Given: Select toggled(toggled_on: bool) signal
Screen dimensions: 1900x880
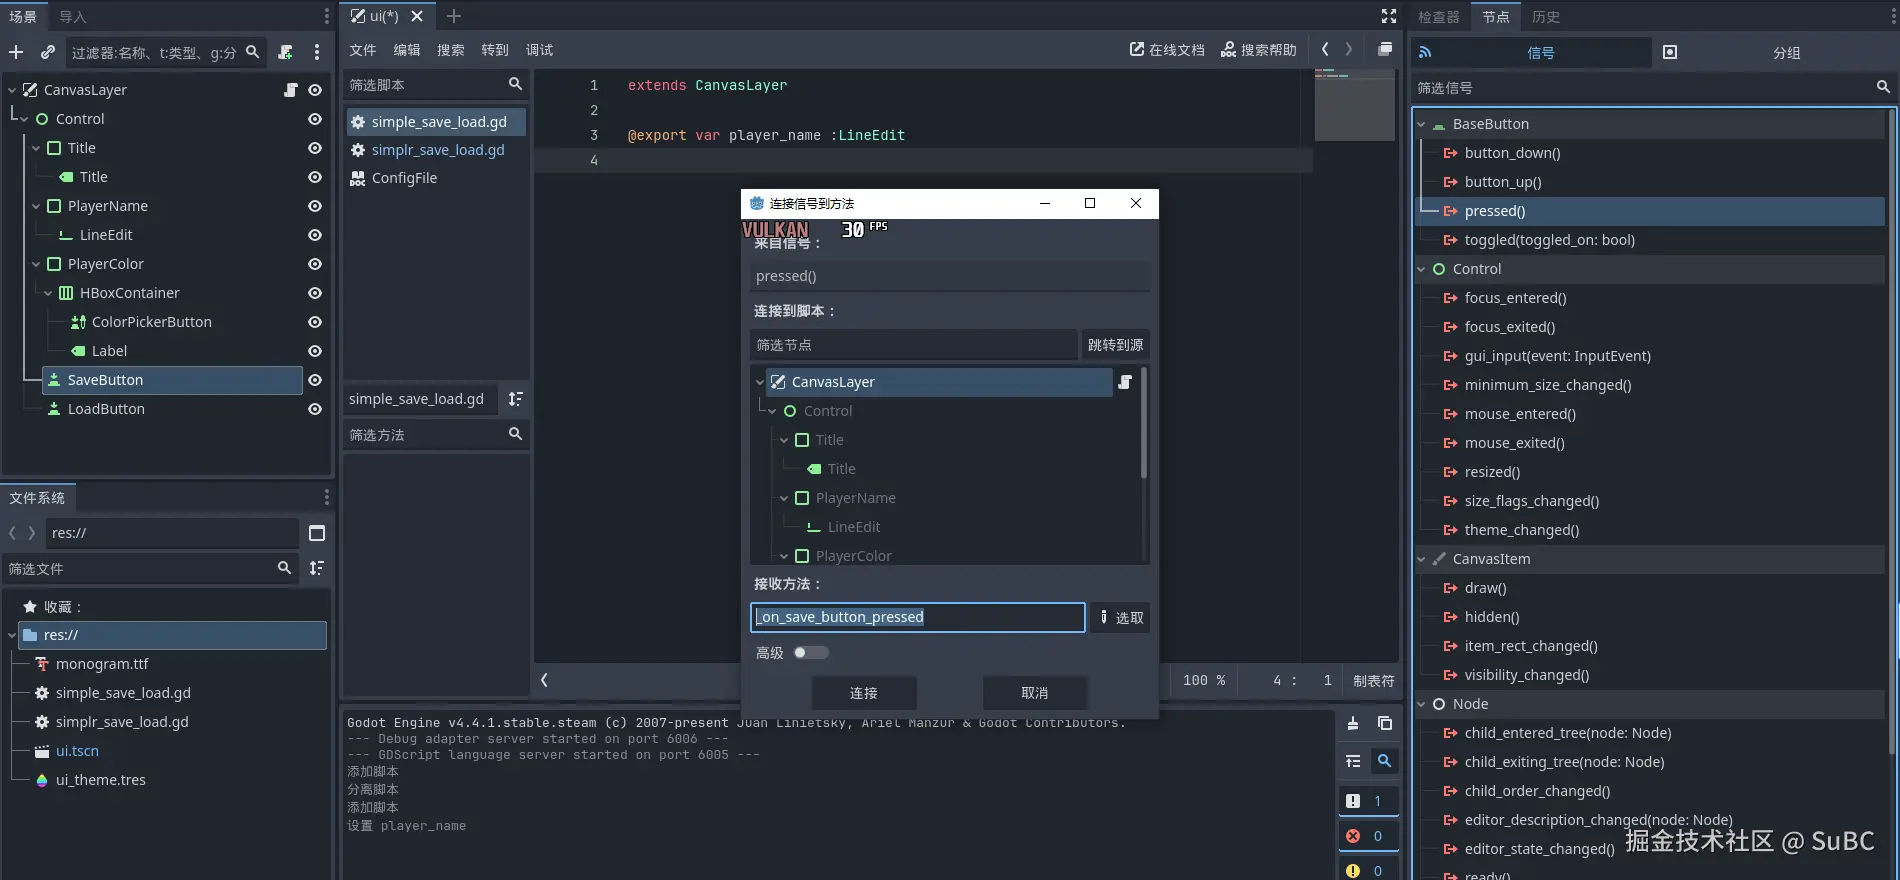Looking at the screenshot, I should click(1549, 240).
